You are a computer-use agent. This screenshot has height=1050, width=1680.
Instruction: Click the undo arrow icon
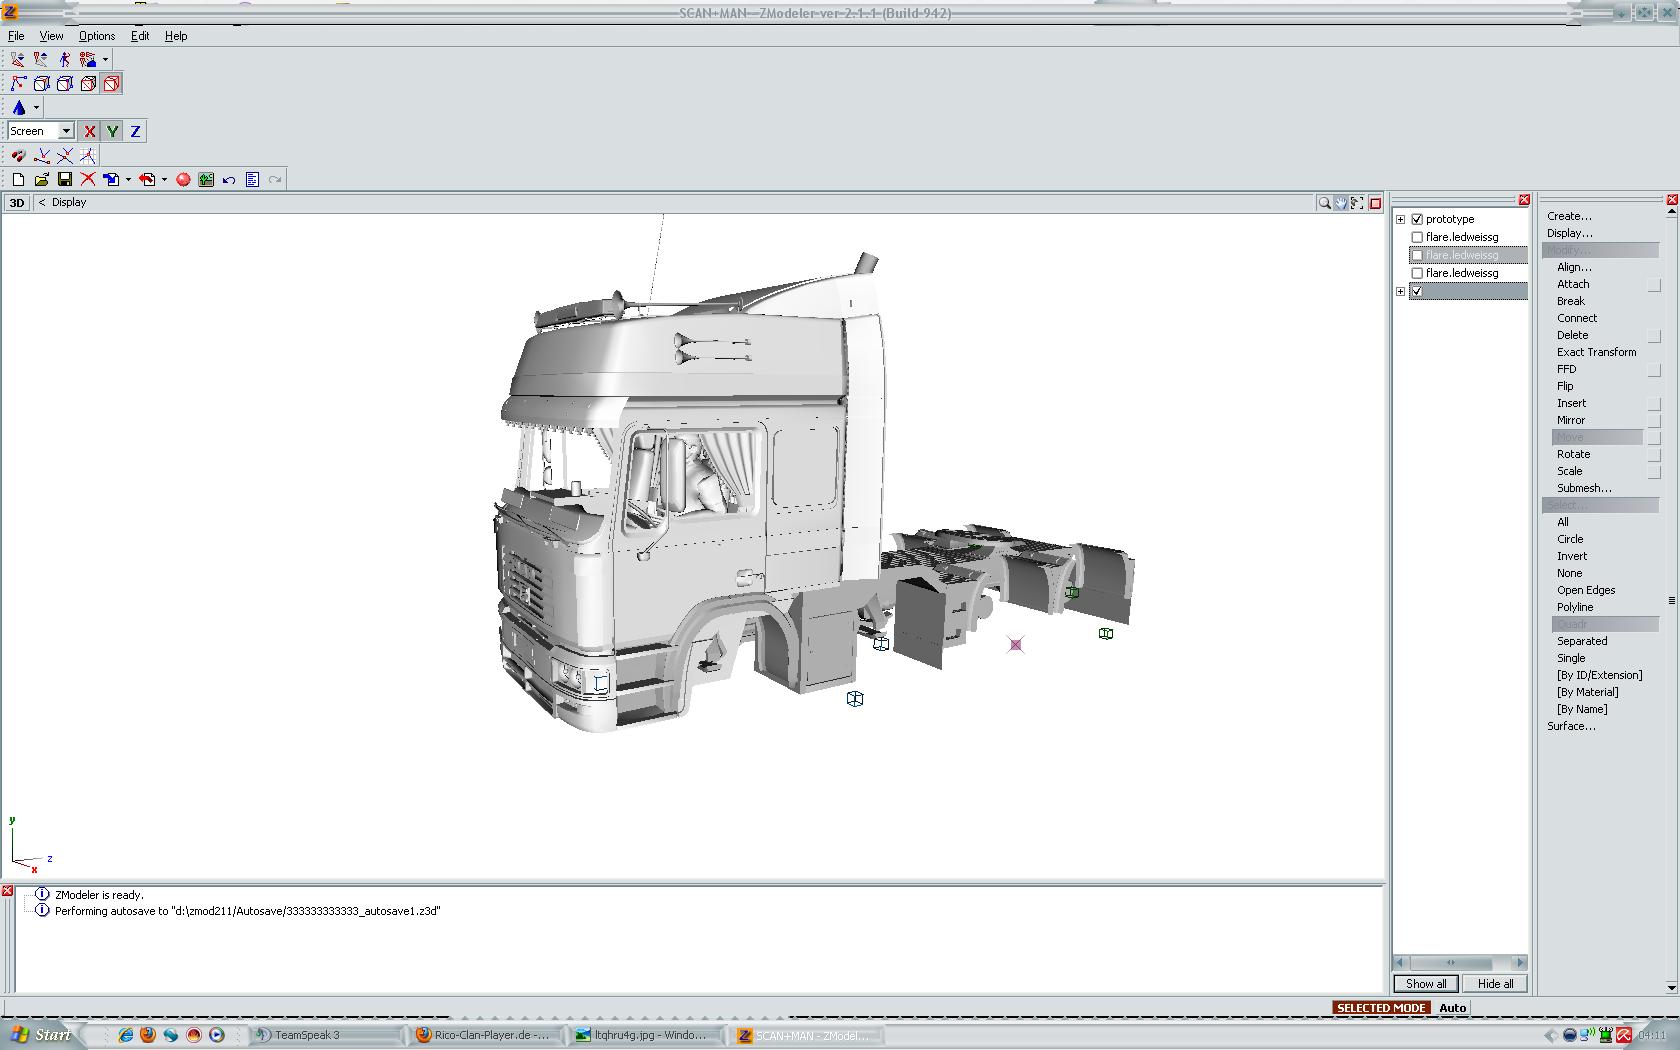229,180
